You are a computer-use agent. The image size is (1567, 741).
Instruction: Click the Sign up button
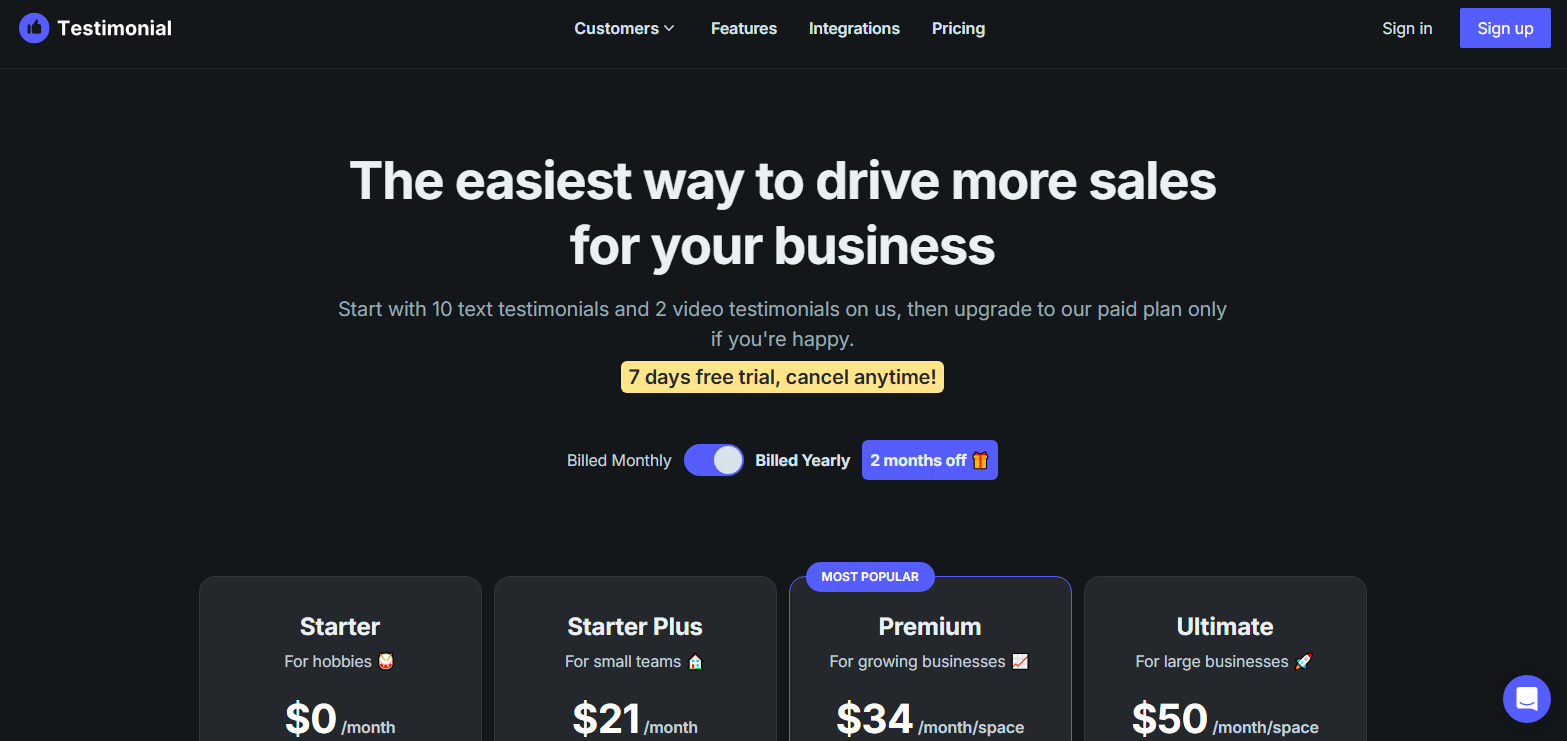click(x=1505, y=28)
